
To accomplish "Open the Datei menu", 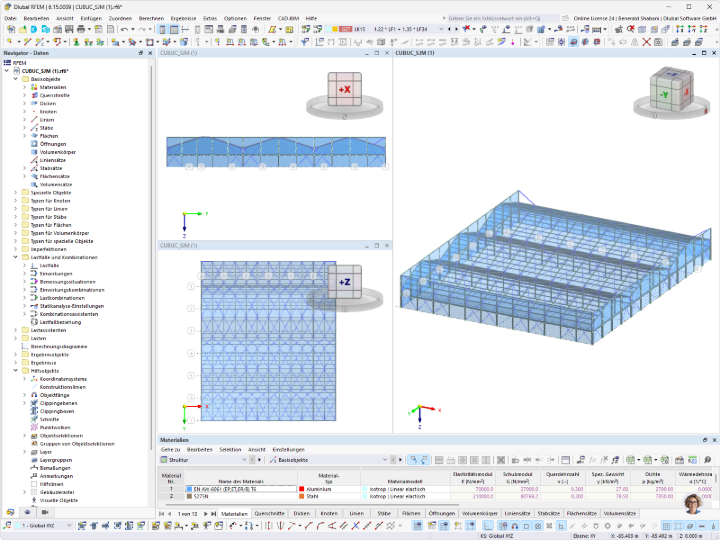I will coord(10,18).
